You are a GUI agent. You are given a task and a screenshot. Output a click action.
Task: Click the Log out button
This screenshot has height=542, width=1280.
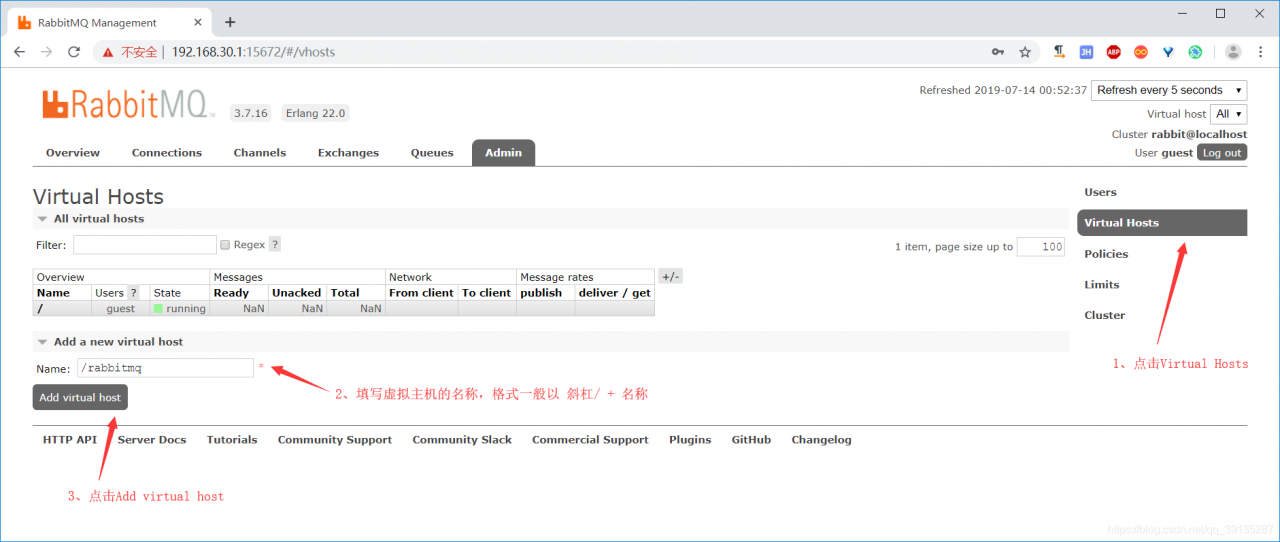[x=1222, y=153]
